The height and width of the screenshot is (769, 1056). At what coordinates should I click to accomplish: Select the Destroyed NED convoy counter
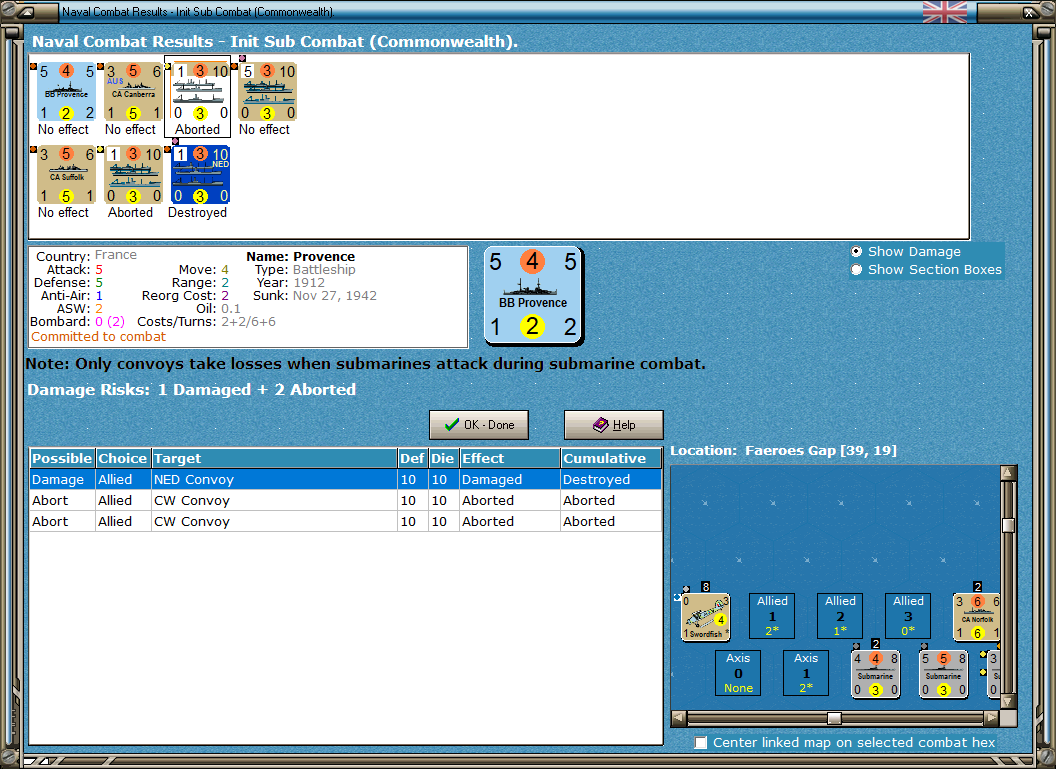click(200, 174)
